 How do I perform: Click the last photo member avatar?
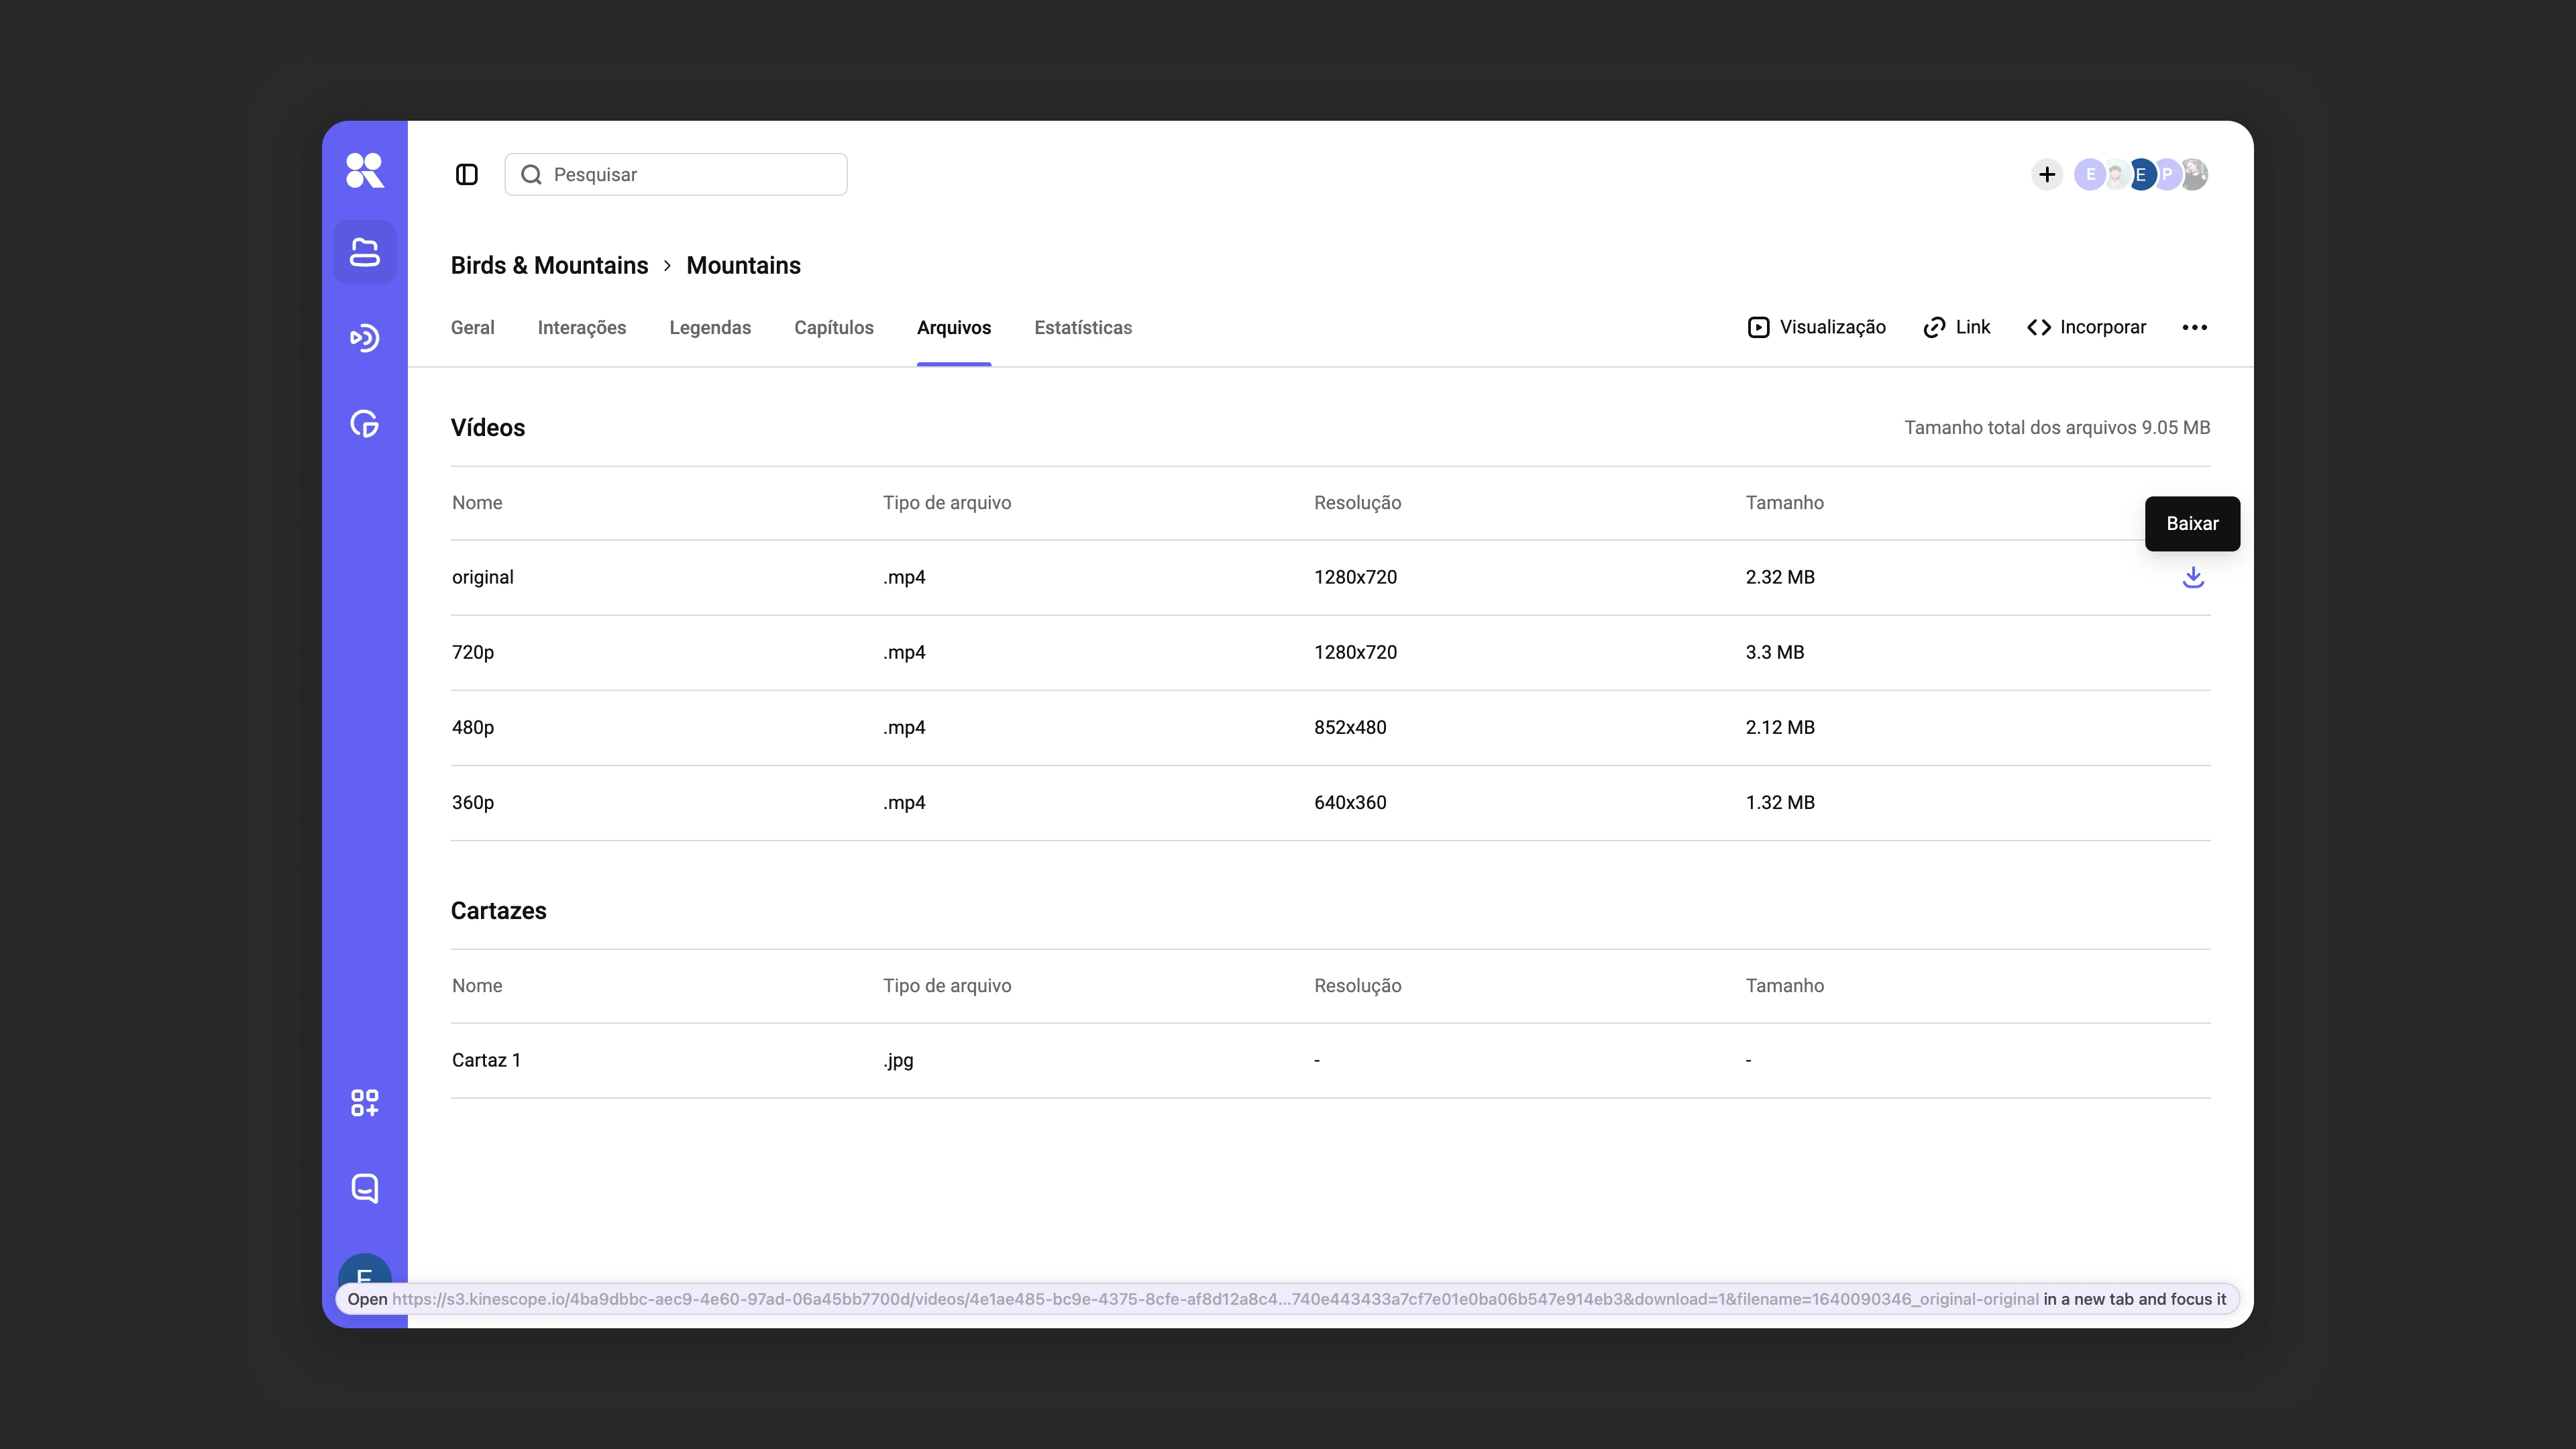coord(2194,175)
